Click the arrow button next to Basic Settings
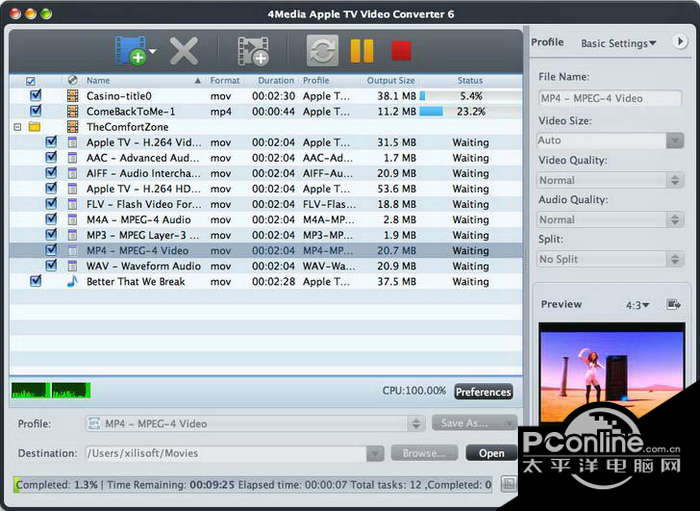The width and height of the screenshot is (700, 511). 680,42
